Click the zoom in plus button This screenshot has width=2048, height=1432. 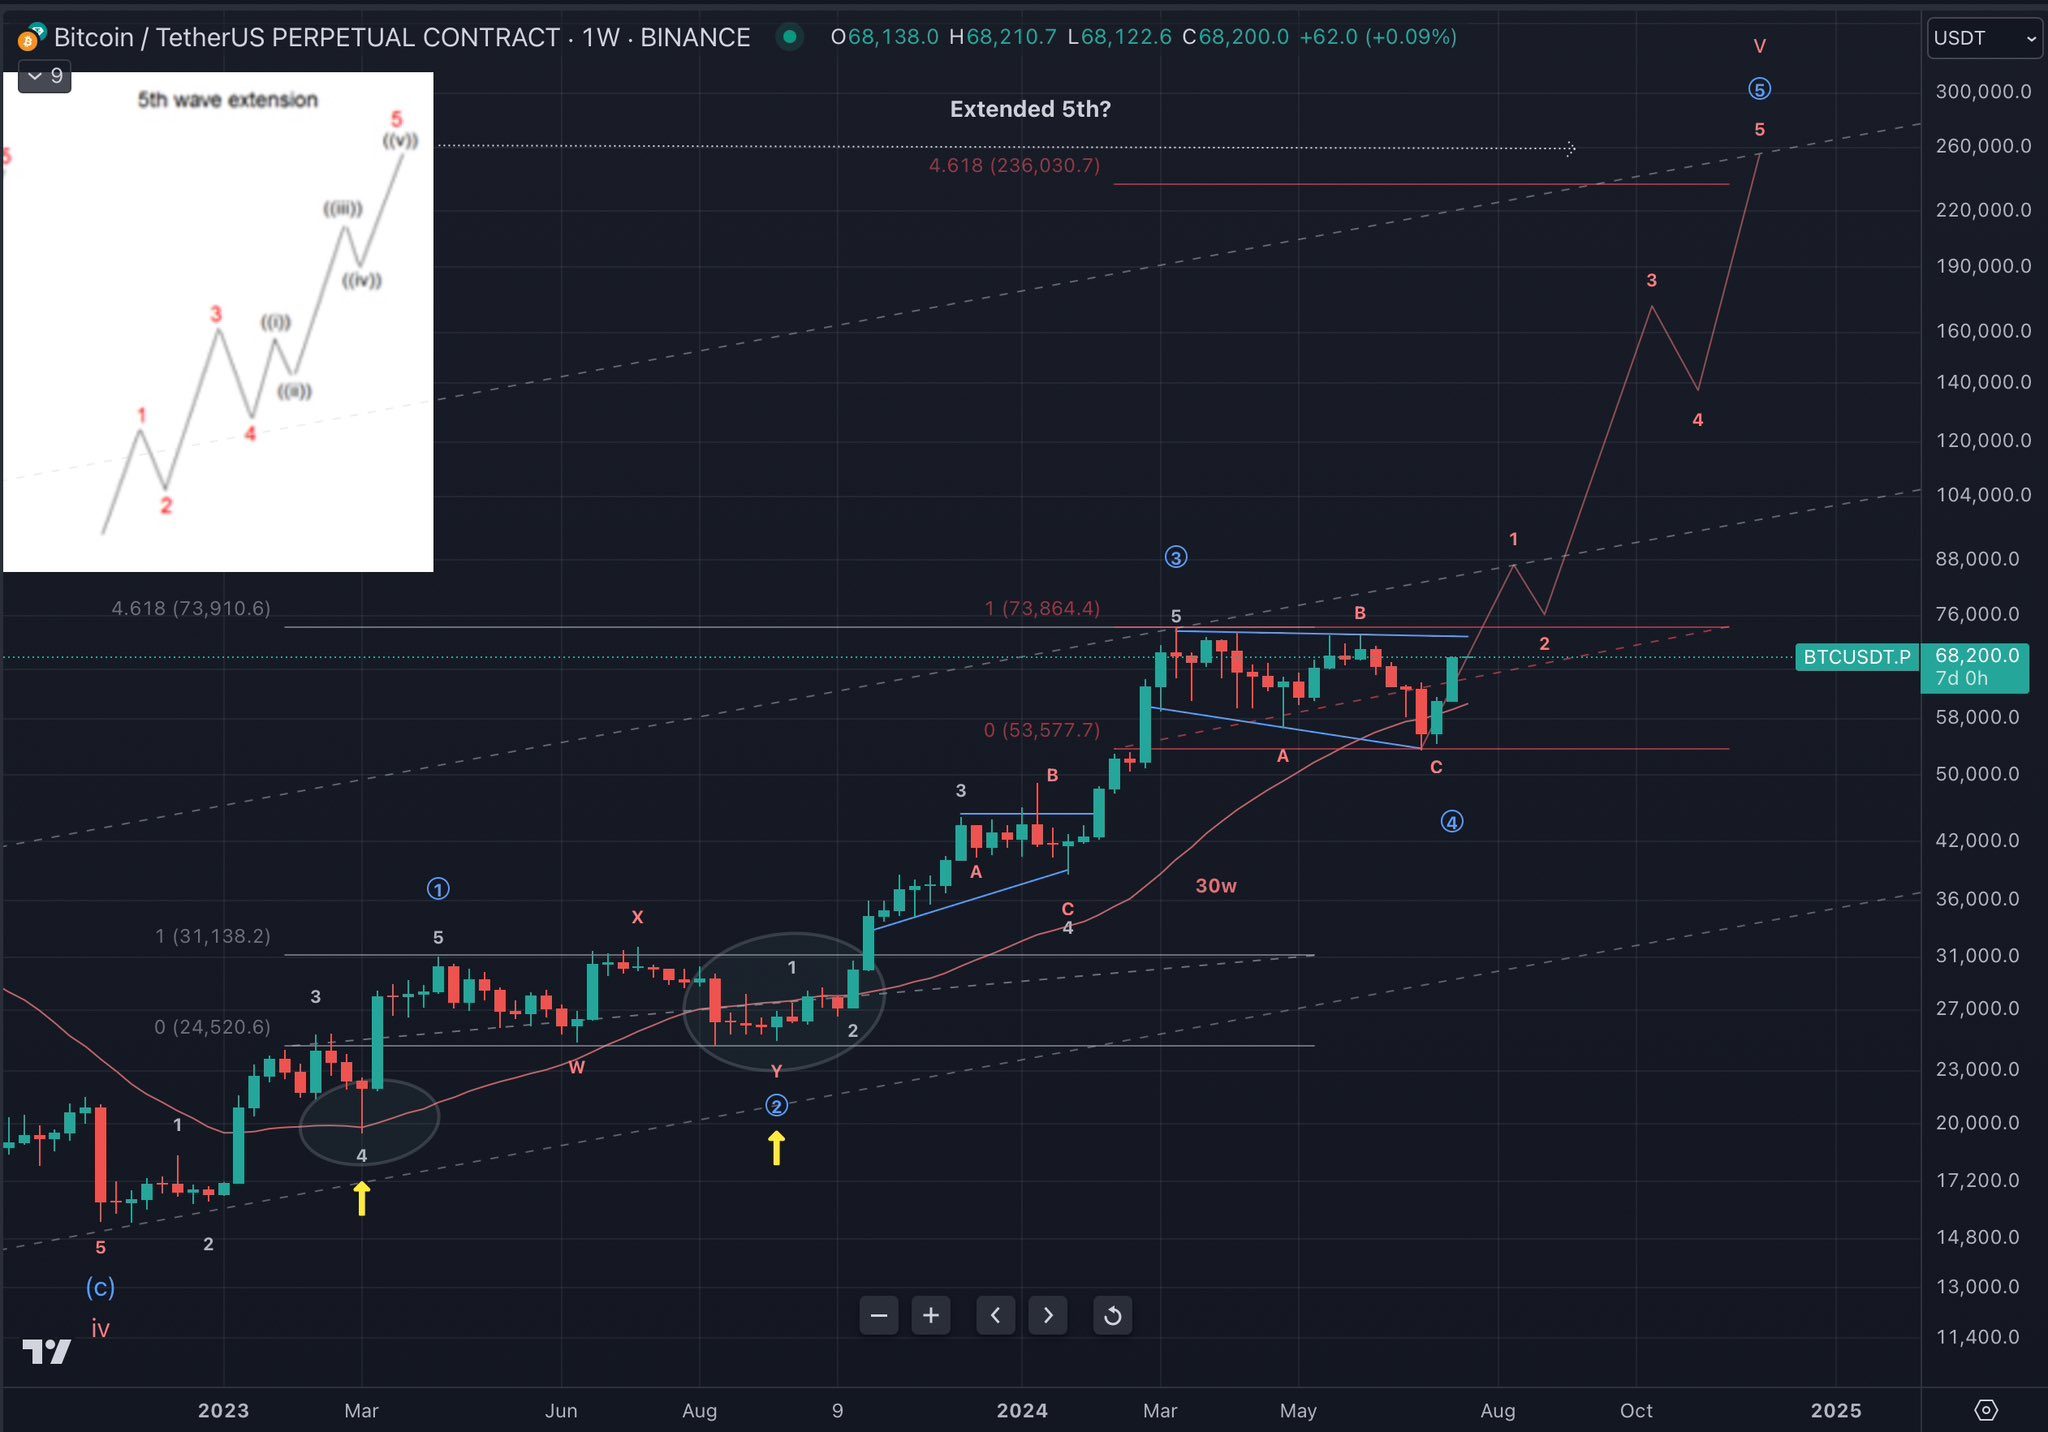pyautogui.click(x=930, y=1315)
